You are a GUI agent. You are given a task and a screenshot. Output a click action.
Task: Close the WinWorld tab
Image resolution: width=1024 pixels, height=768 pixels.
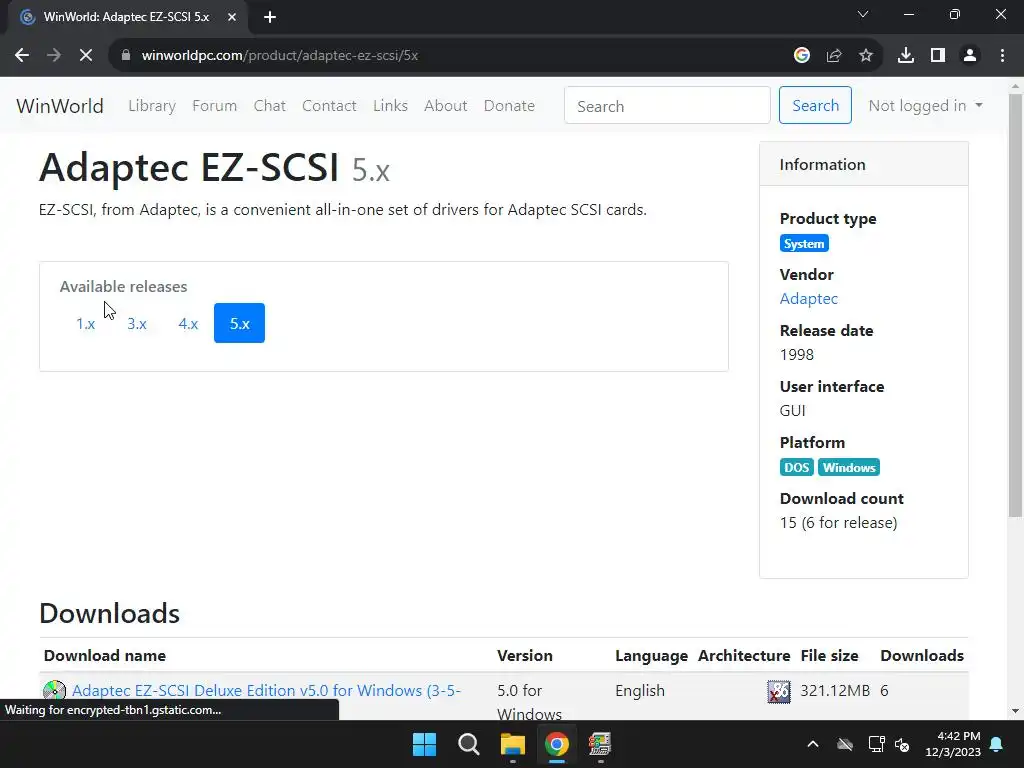tap(232, 17)
